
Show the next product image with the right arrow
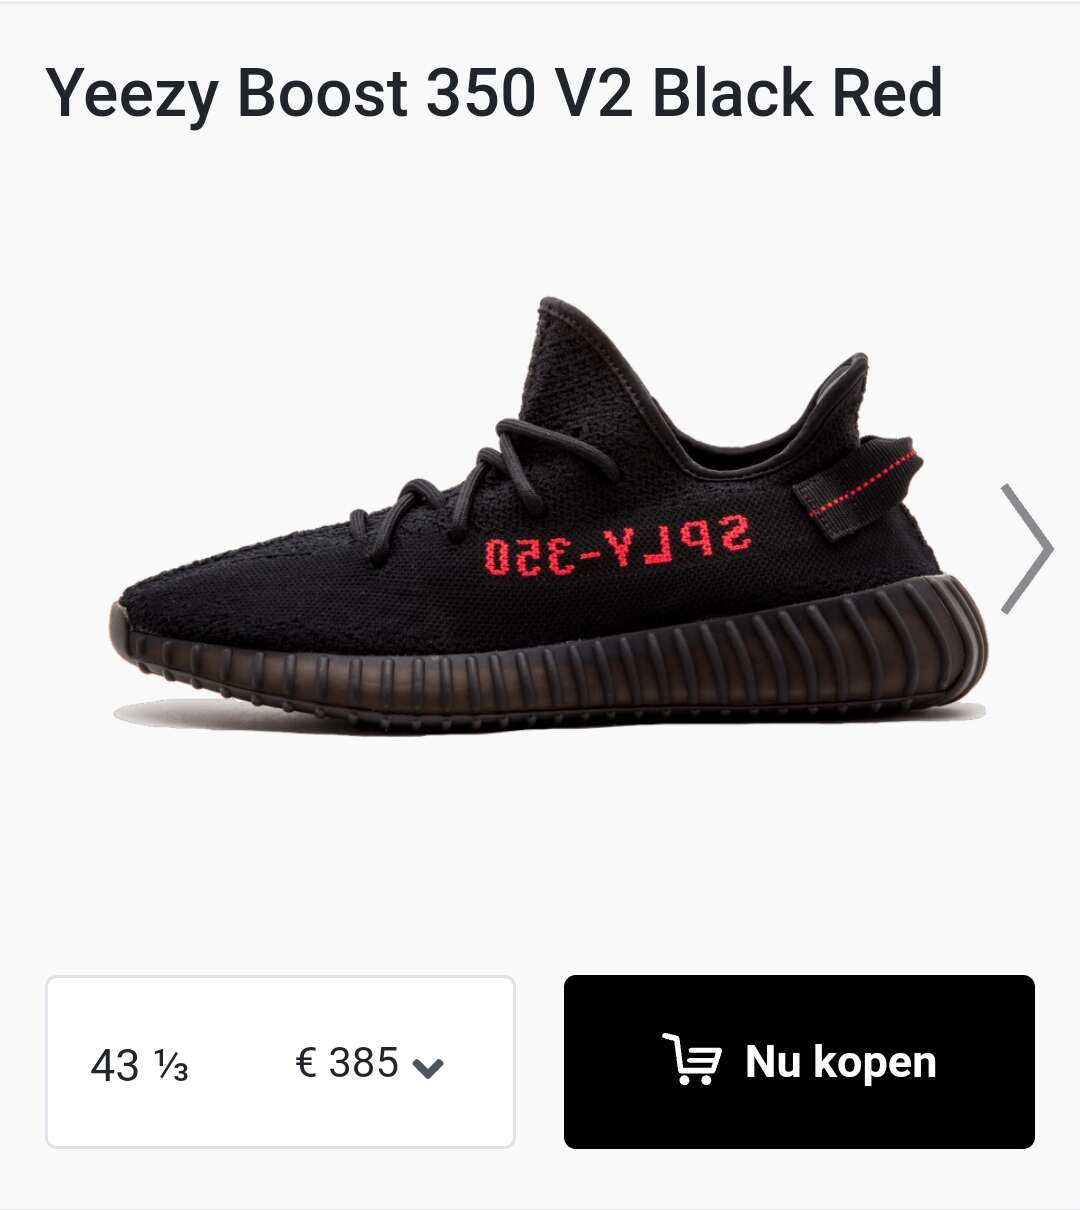pyautogui.click(x=1027, y=548)
